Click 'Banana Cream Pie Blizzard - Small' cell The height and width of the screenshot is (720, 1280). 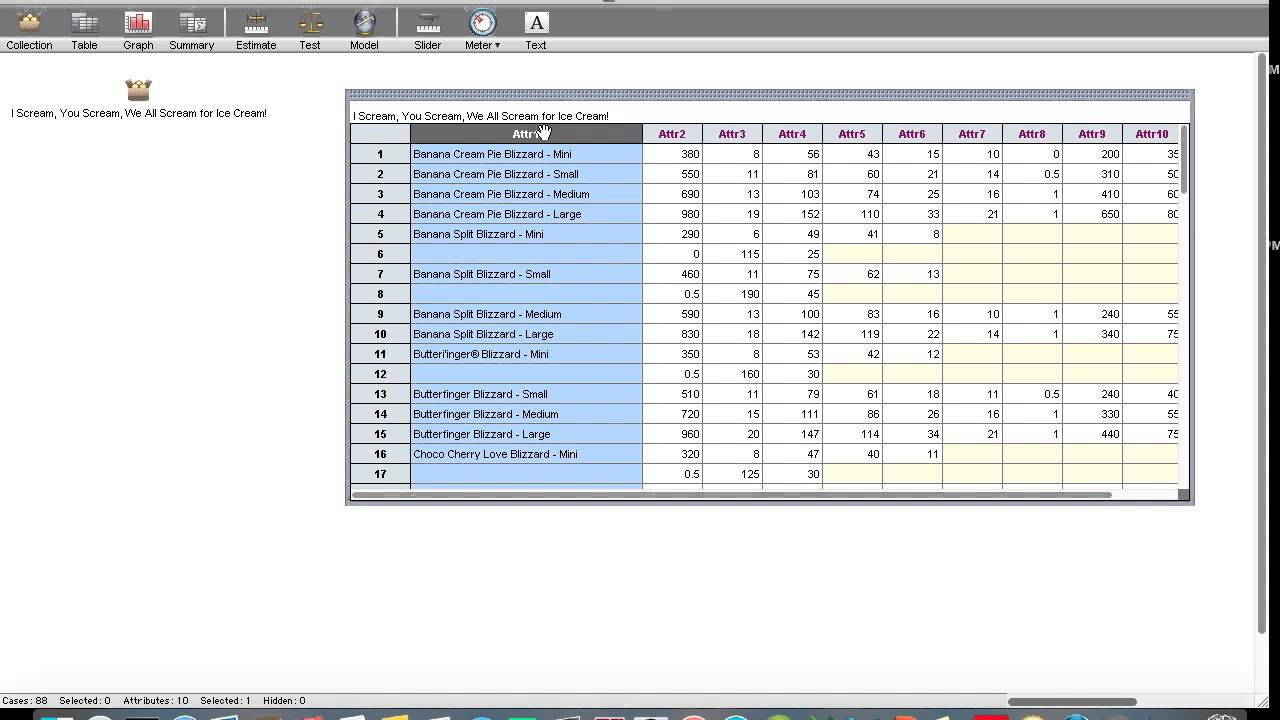(526, 174)
